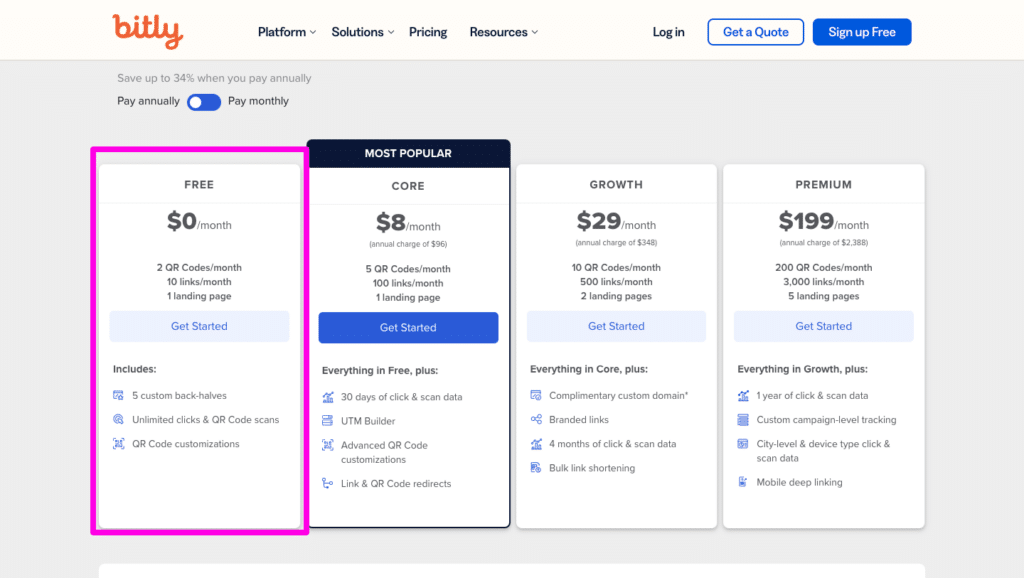
Task: Click the Bulk link shortening icon
Action: 536,468
